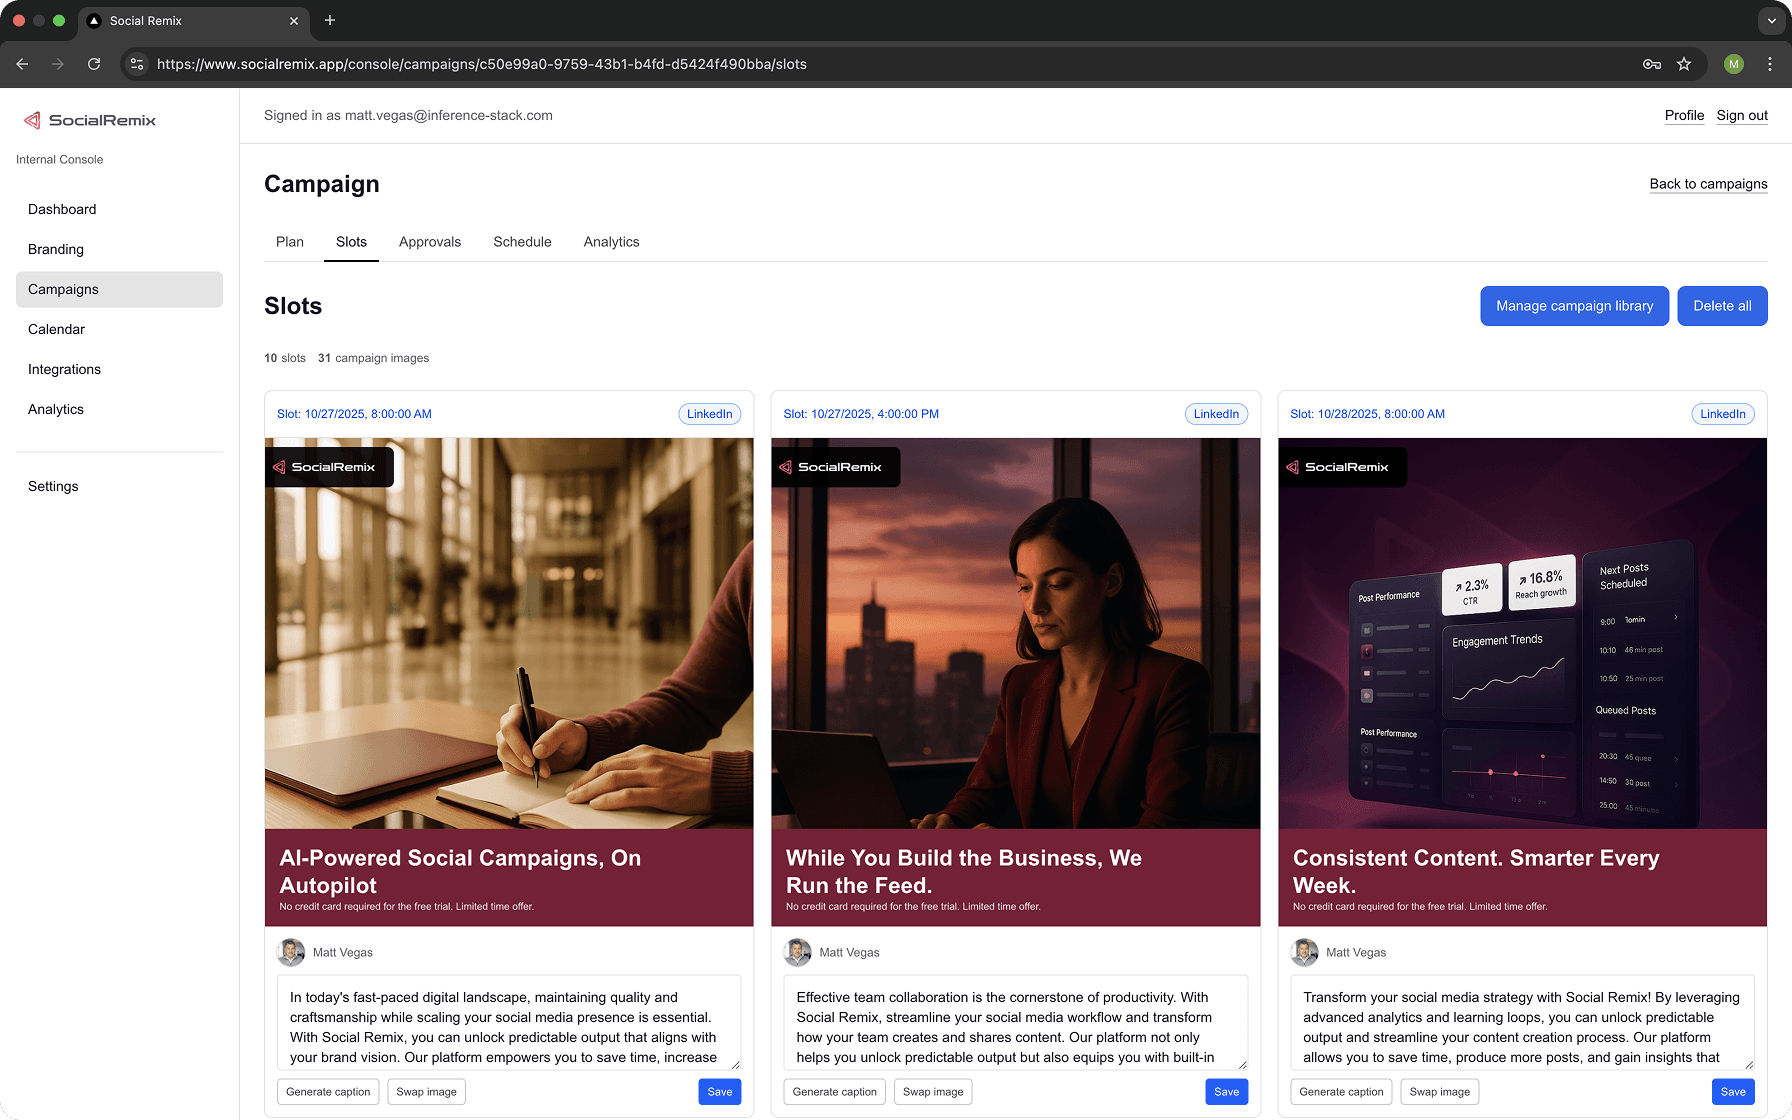This screenshot has width=1792, height=1120.
Task: Go back using the browser back arrow
Action: pyautogui.click(x=22, y=64)
